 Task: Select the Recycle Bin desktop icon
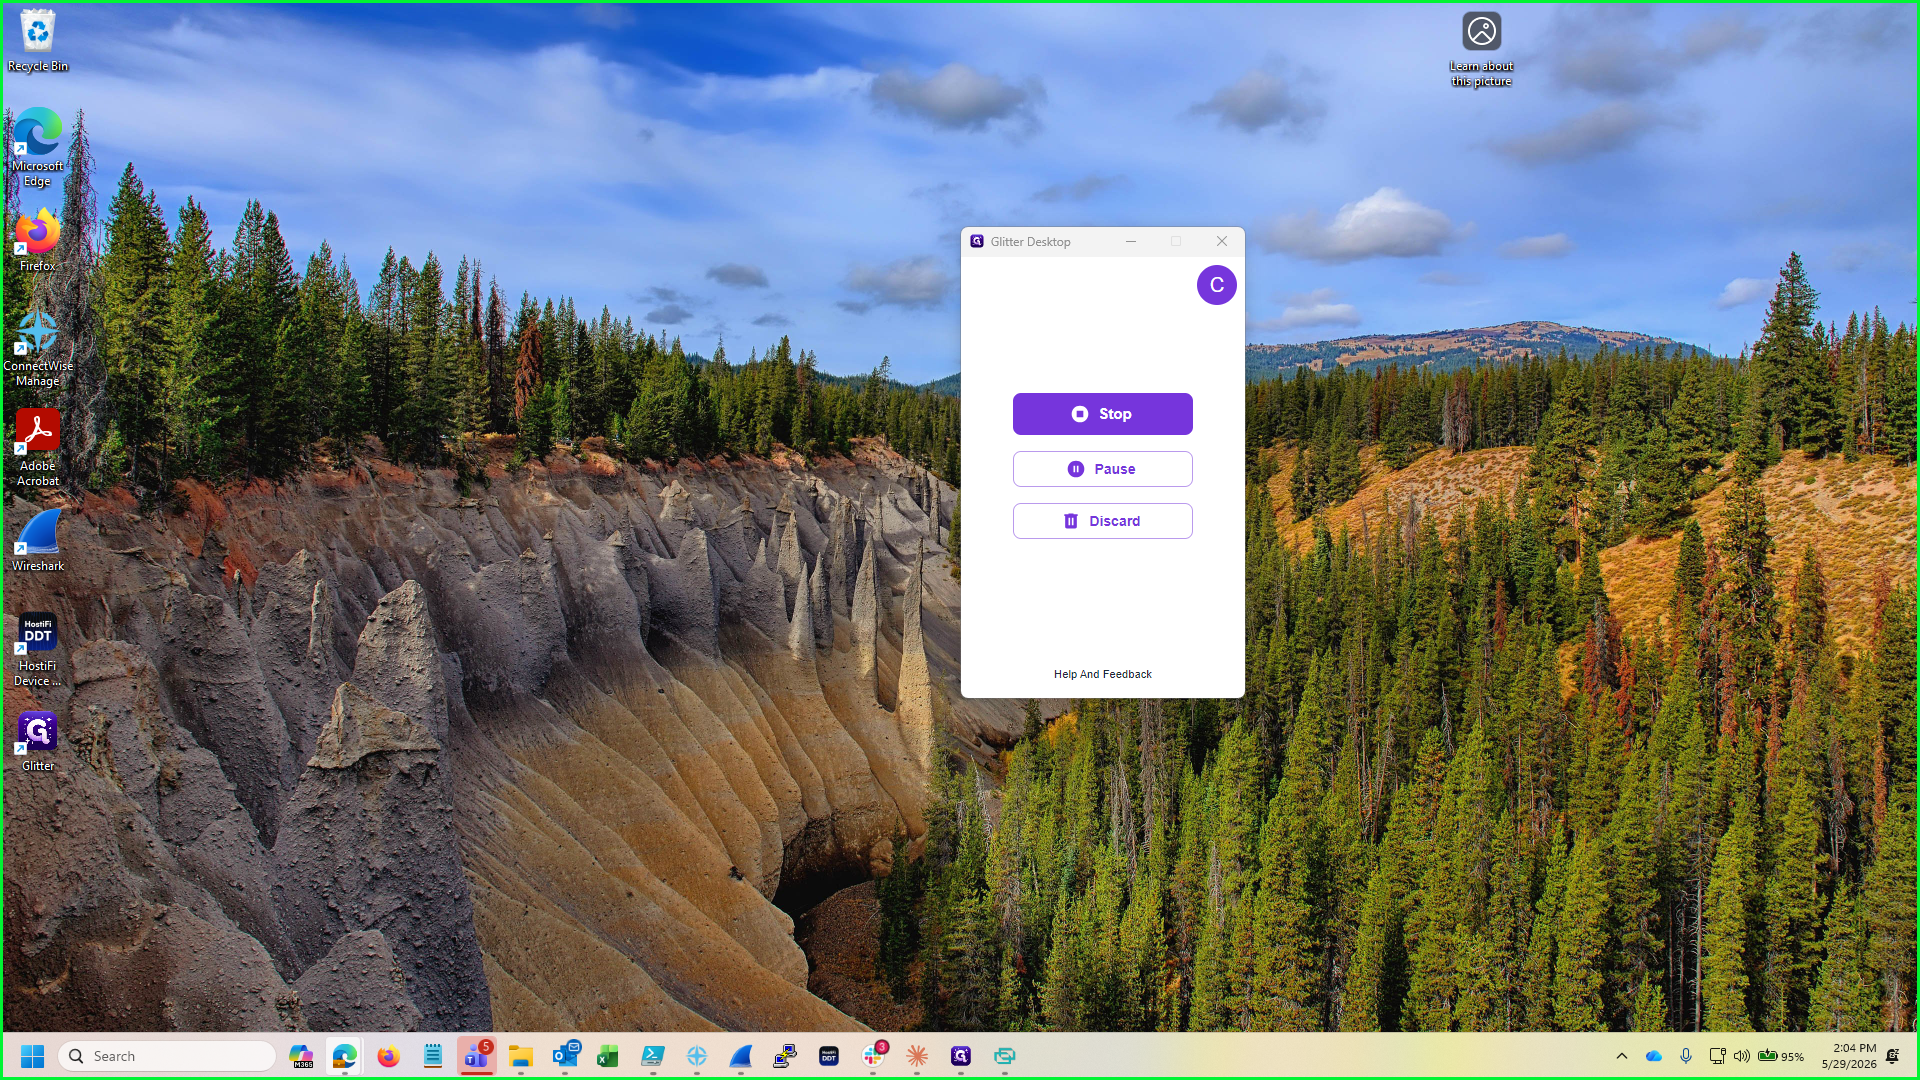coord(38,41)
